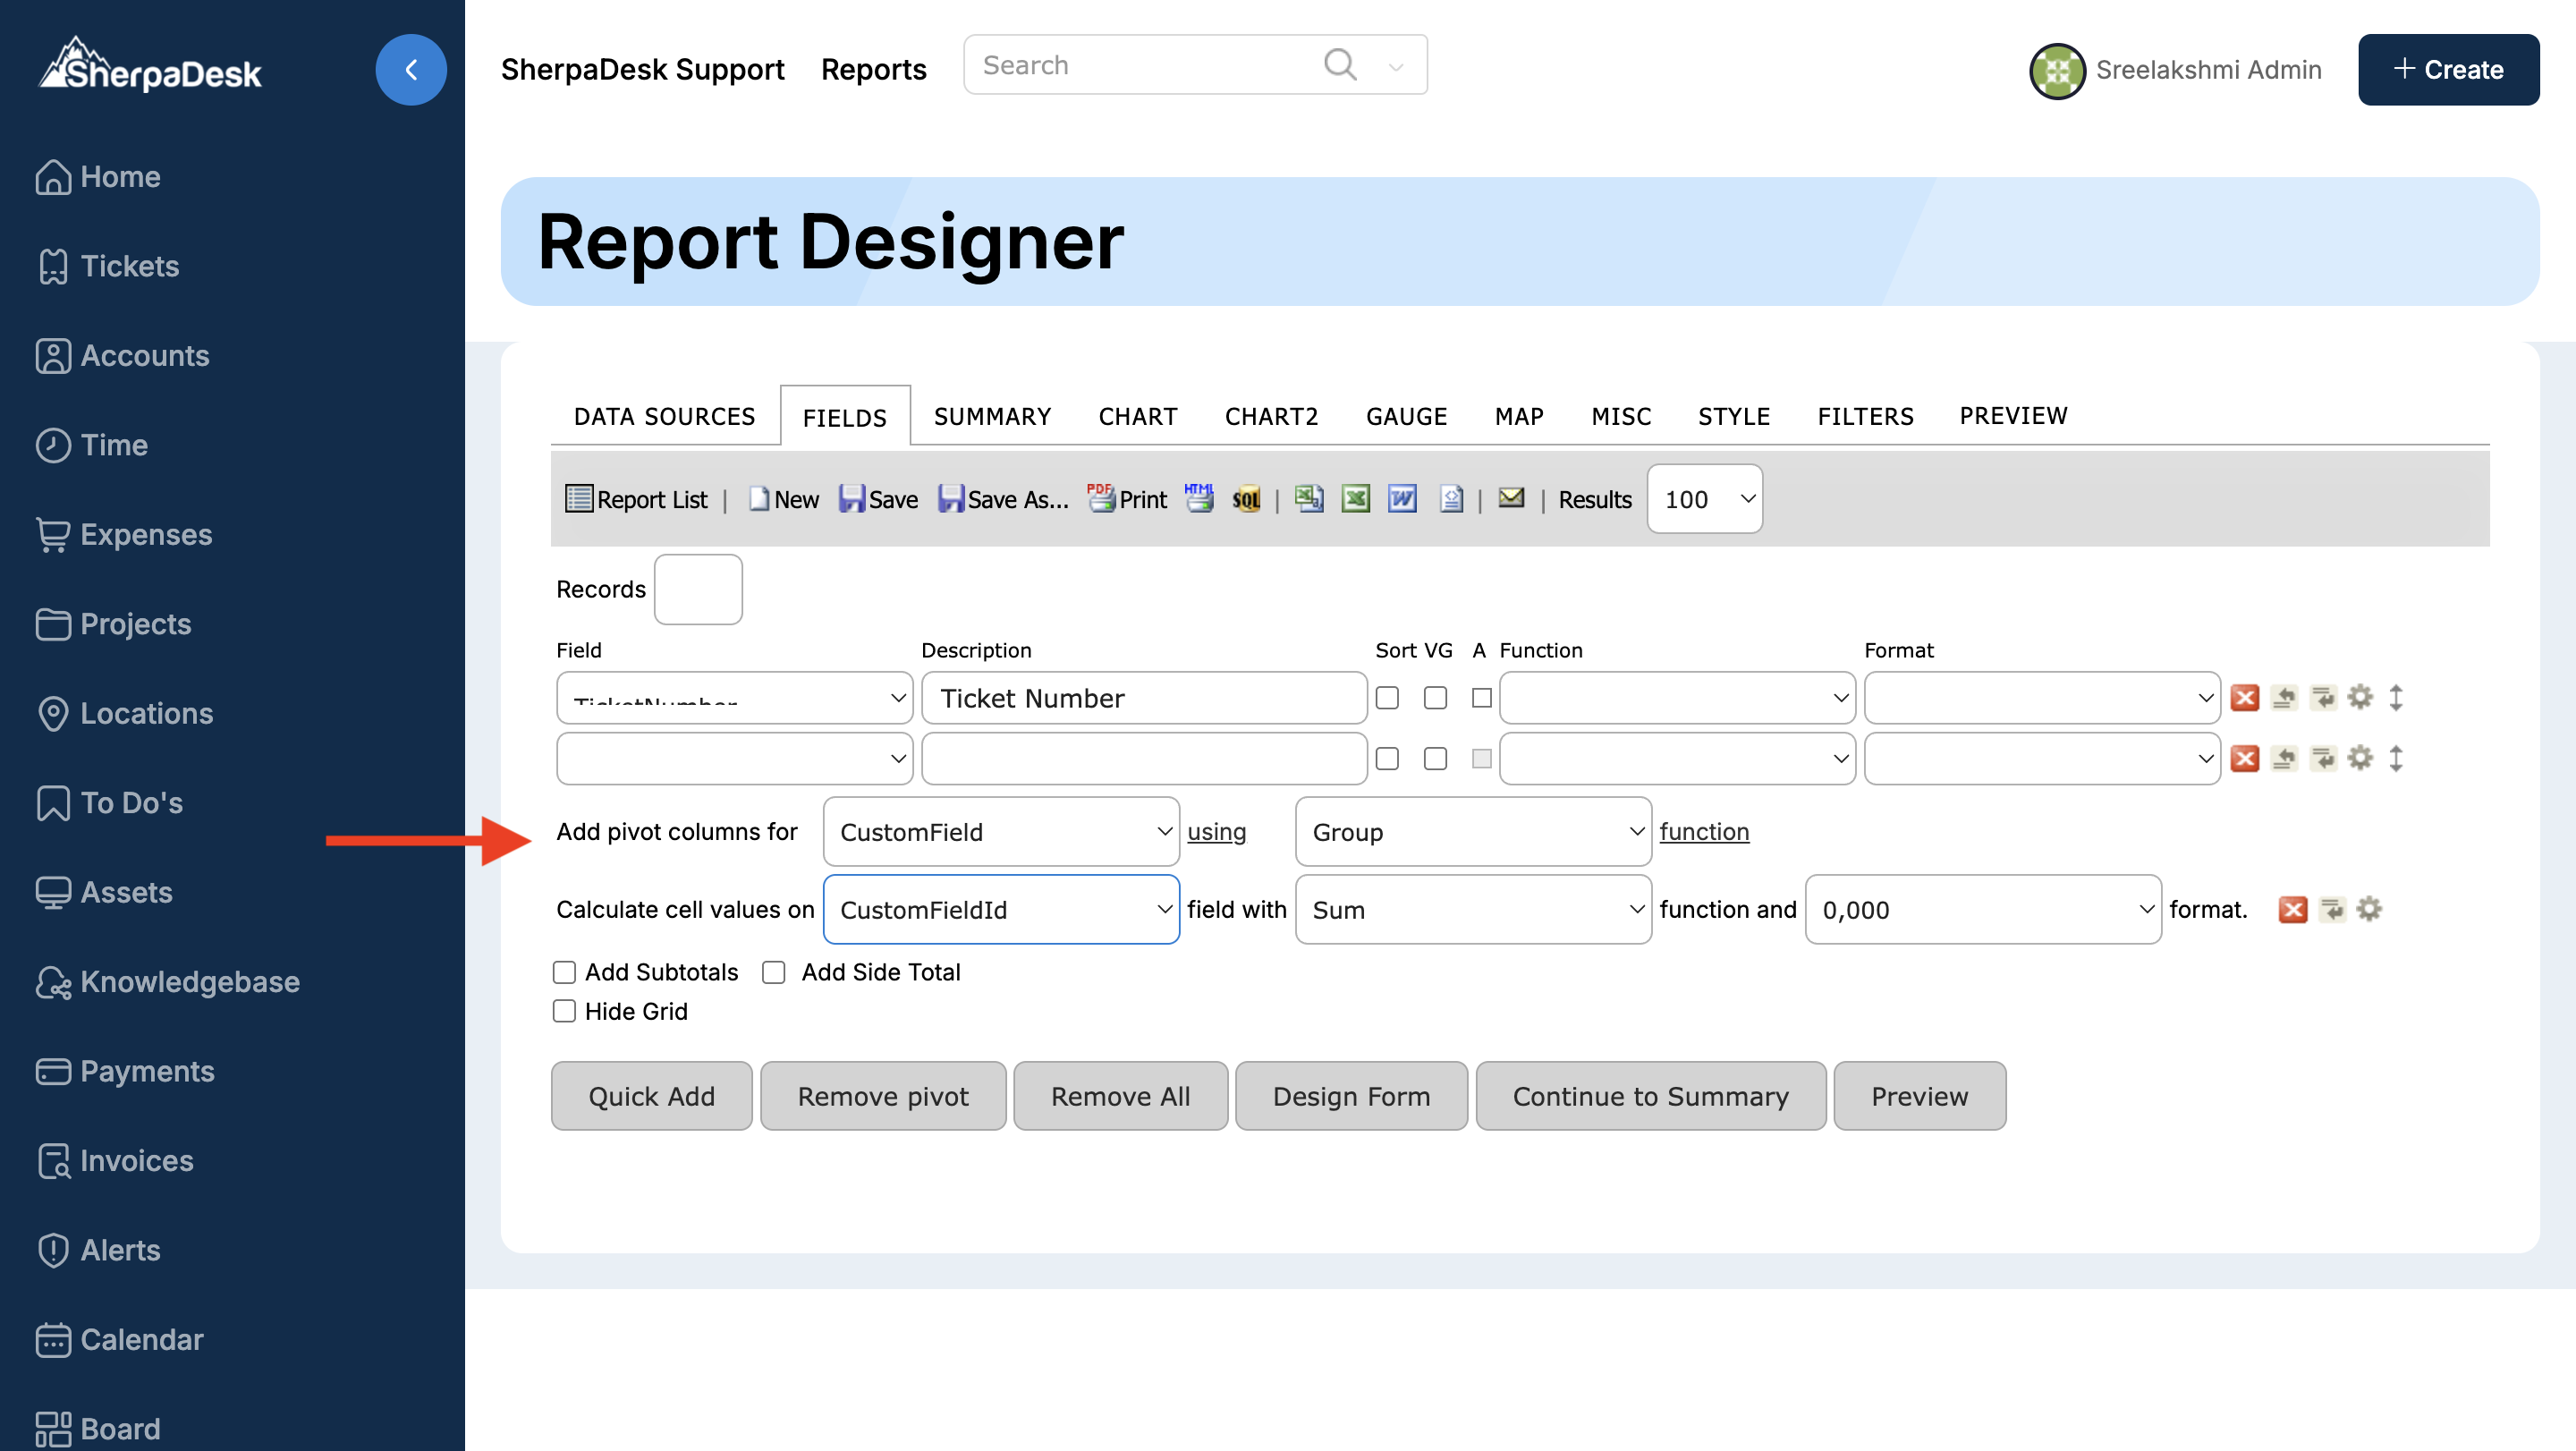Click the Remove pivot button
This screenshot has height=1451, width=2576.
point(882,1096)
